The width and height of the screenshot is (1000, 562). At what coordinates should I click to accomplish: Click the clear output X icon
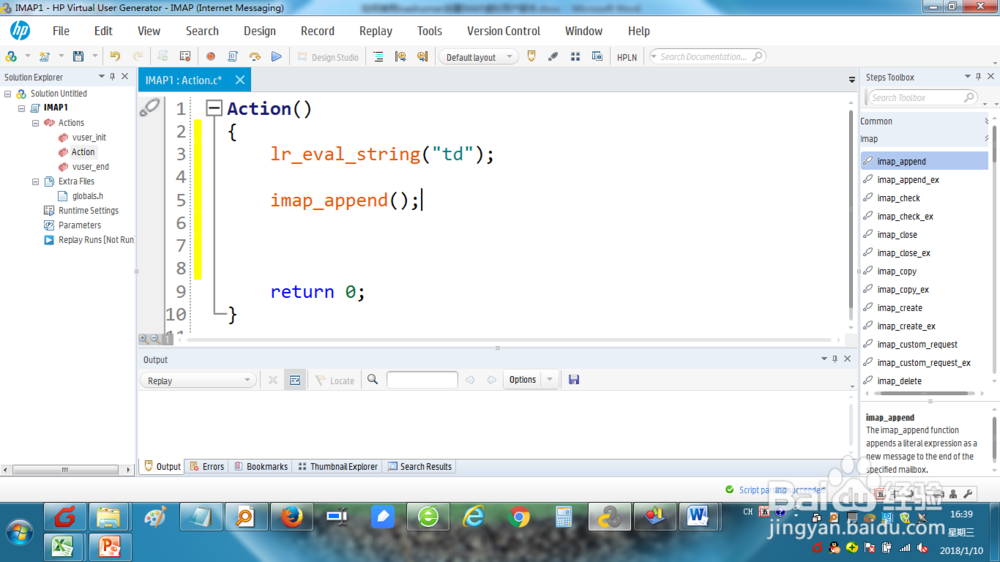pos(273,380)
